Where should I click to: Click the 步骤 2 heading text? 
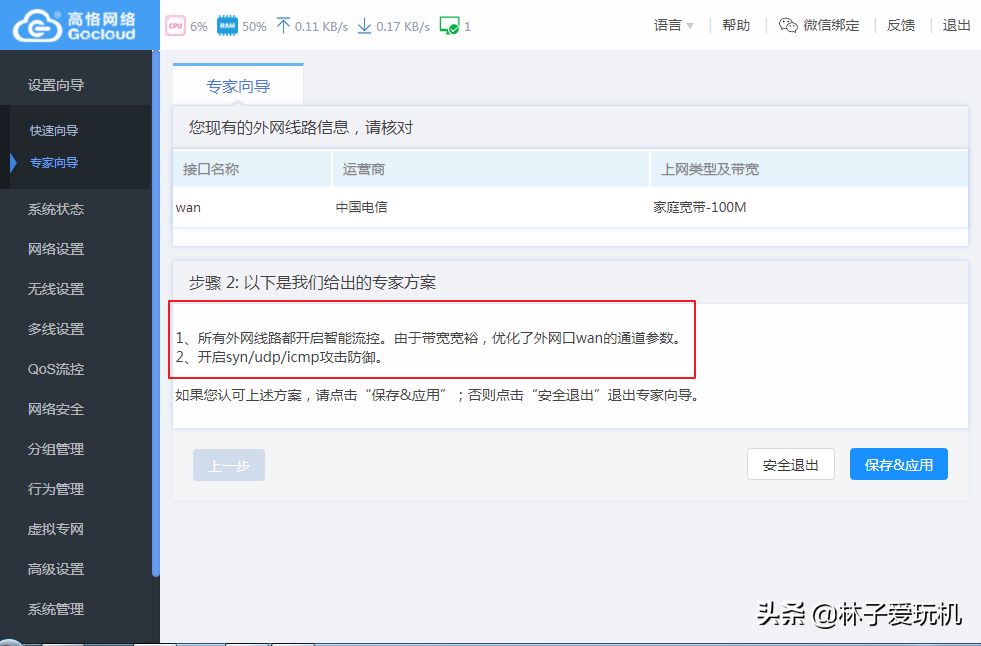(x=312, y=283)
